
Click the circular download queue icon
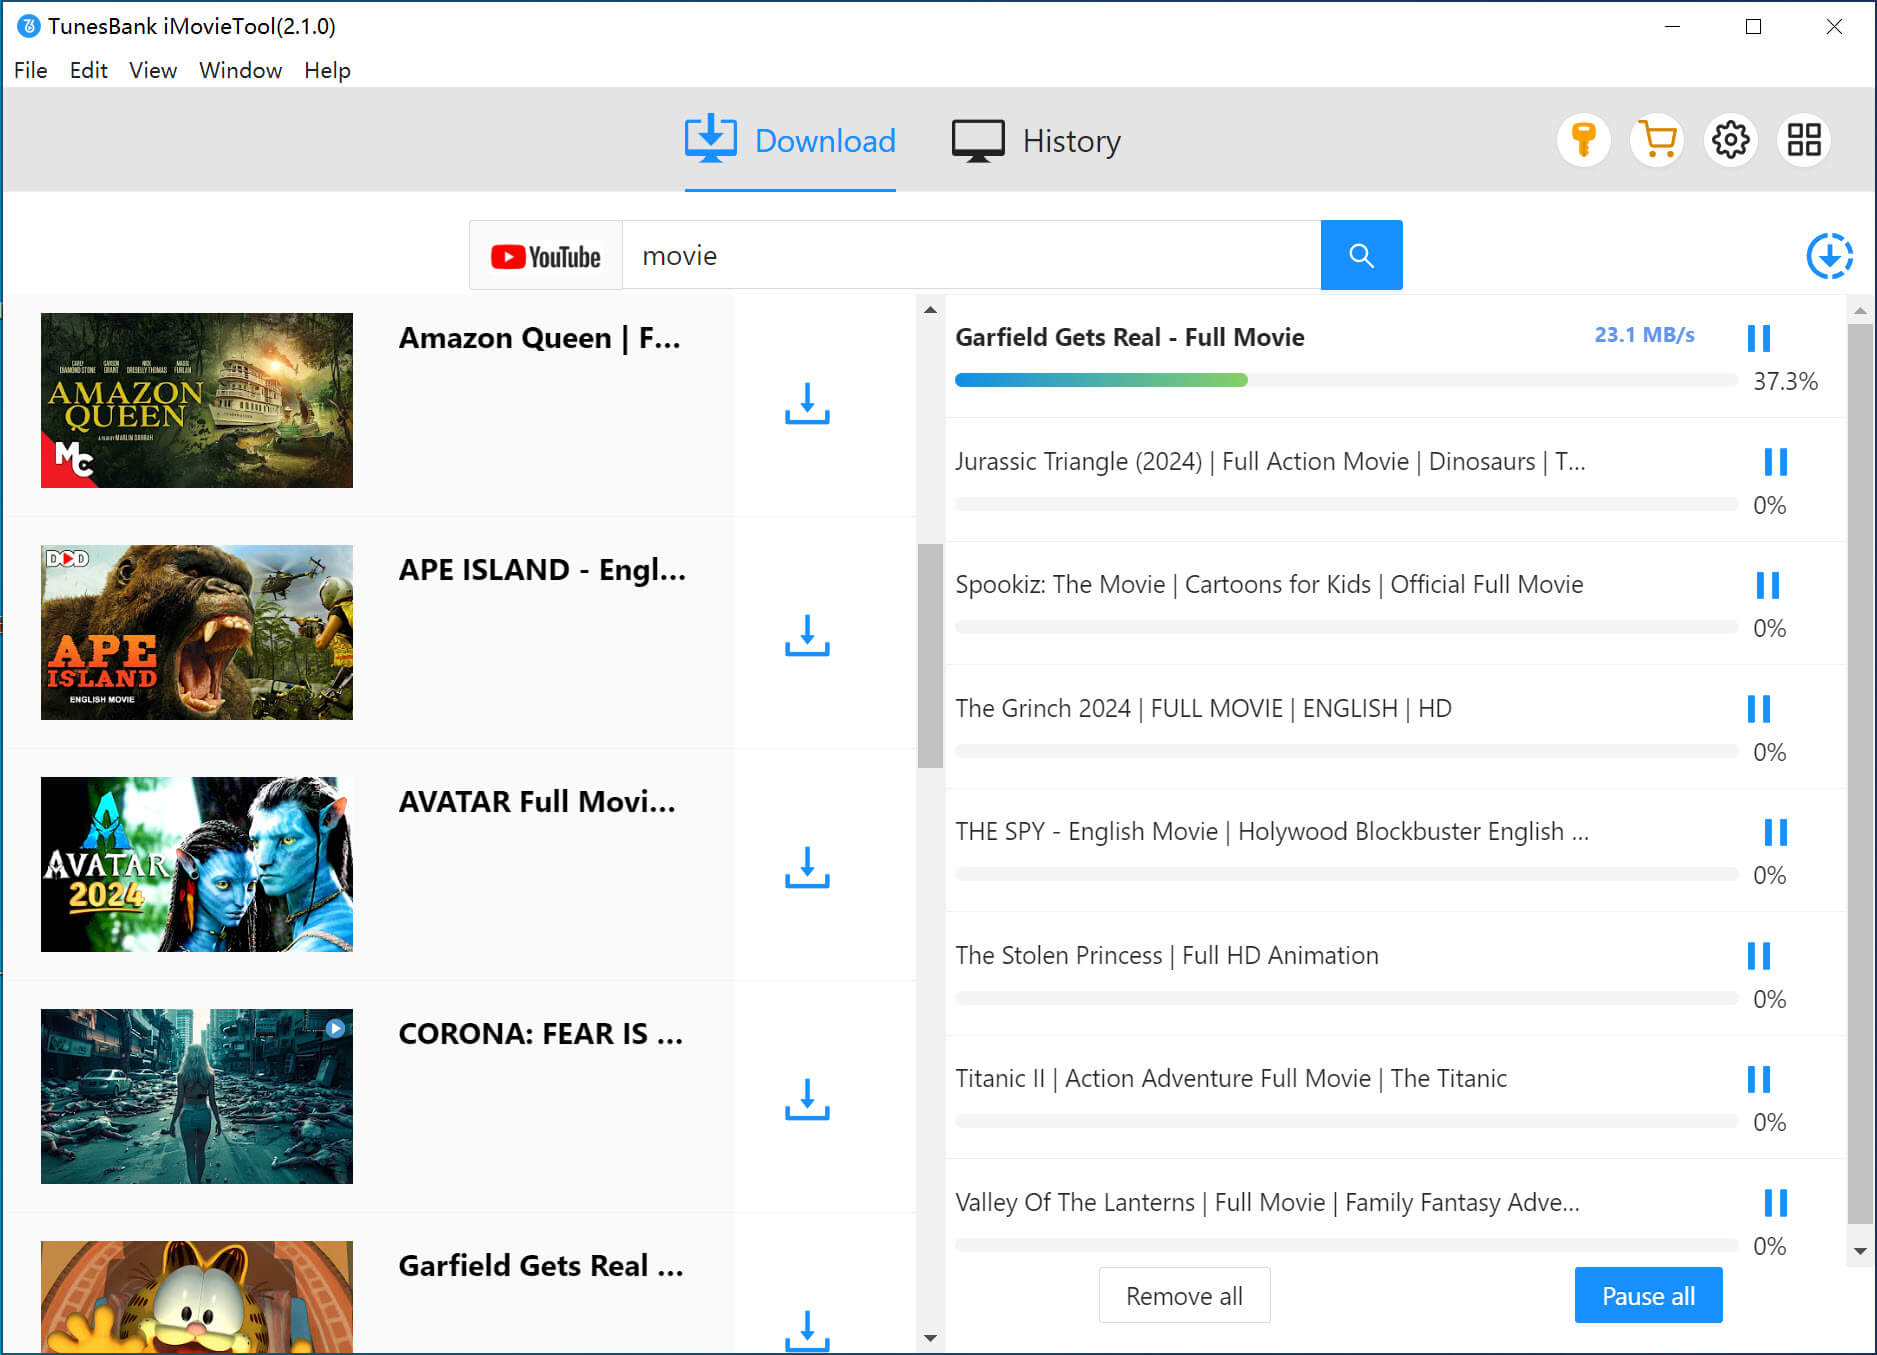pos(1829,256)
